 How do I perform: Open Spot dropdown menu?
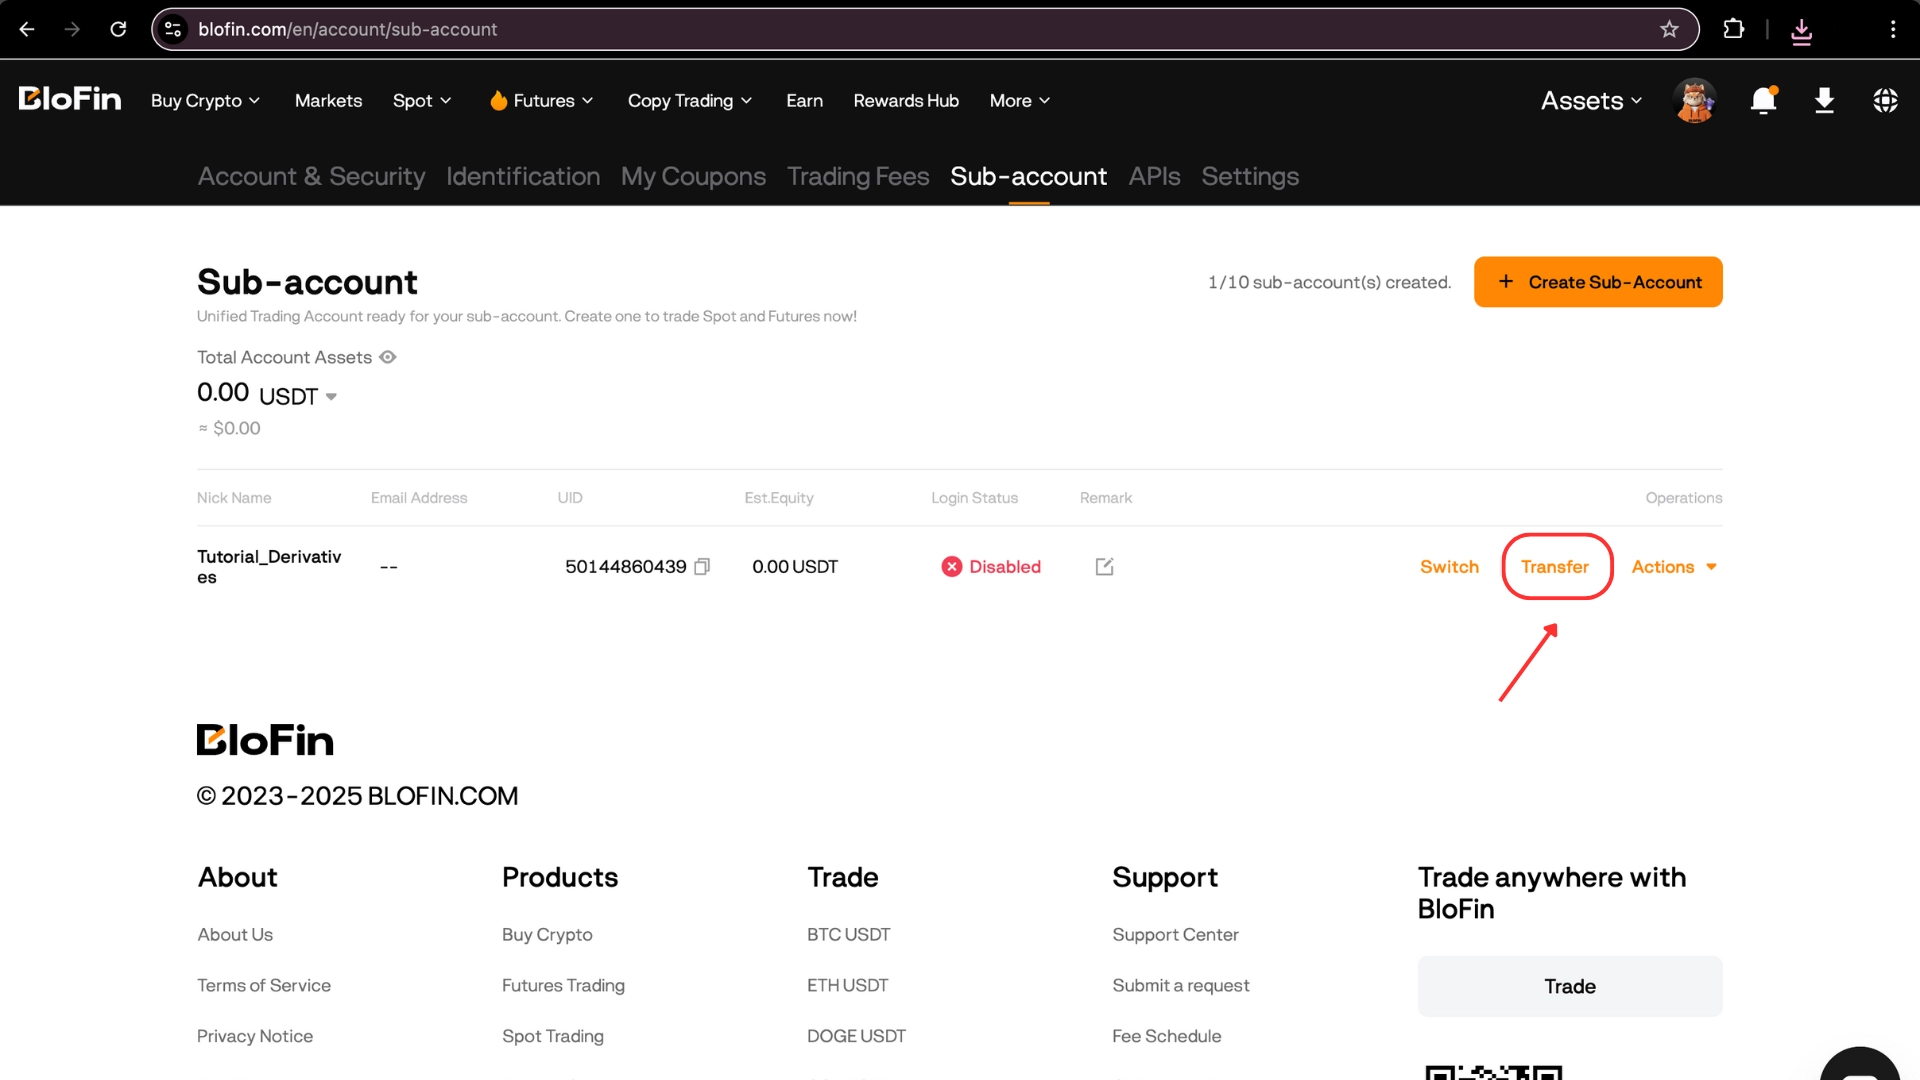coord(422,101)
